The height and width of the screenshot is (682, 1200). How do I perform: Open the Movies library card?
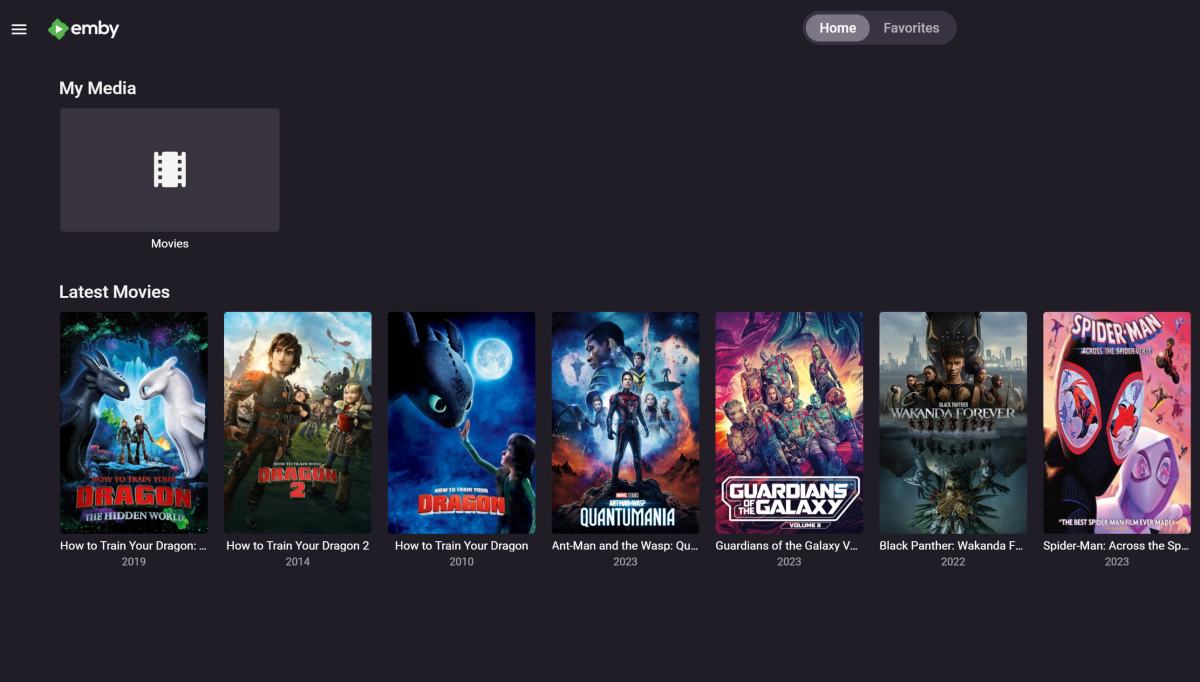click(x=170, y=170)
